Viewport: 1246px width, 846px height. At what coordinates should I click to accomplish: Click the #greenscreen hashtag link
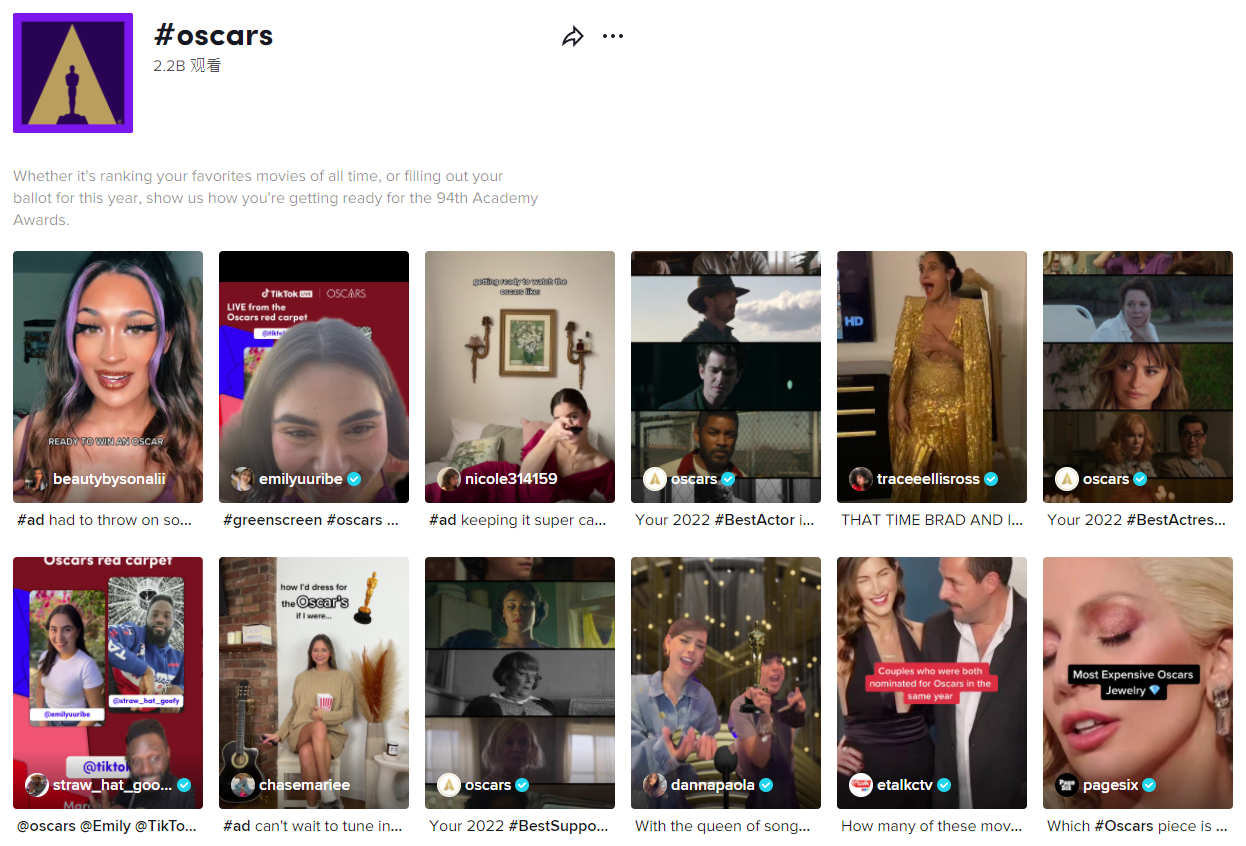273,520
